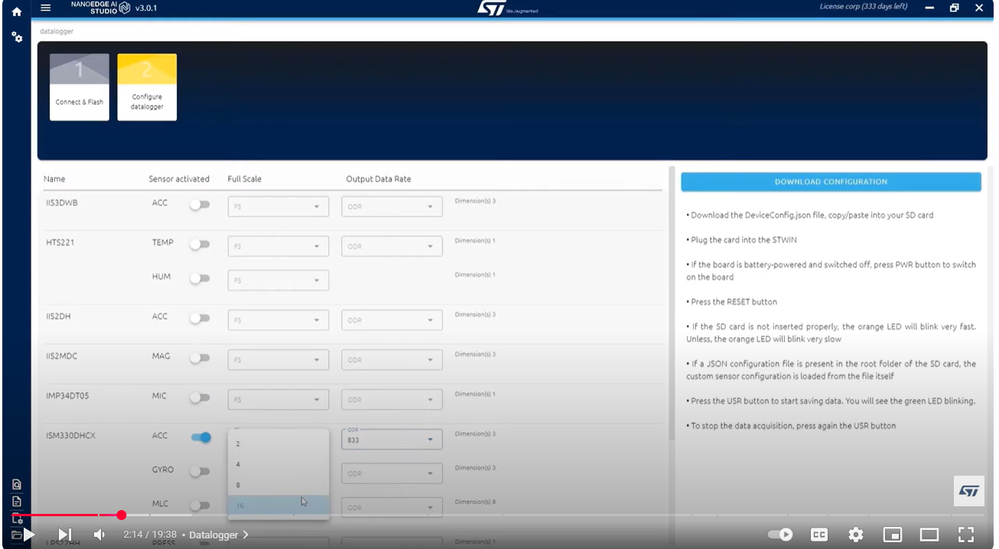The height and width of the screenshot is (549, 999).
Task: Choose 16 in Full Scale list
Action: [x=278, y=506]
